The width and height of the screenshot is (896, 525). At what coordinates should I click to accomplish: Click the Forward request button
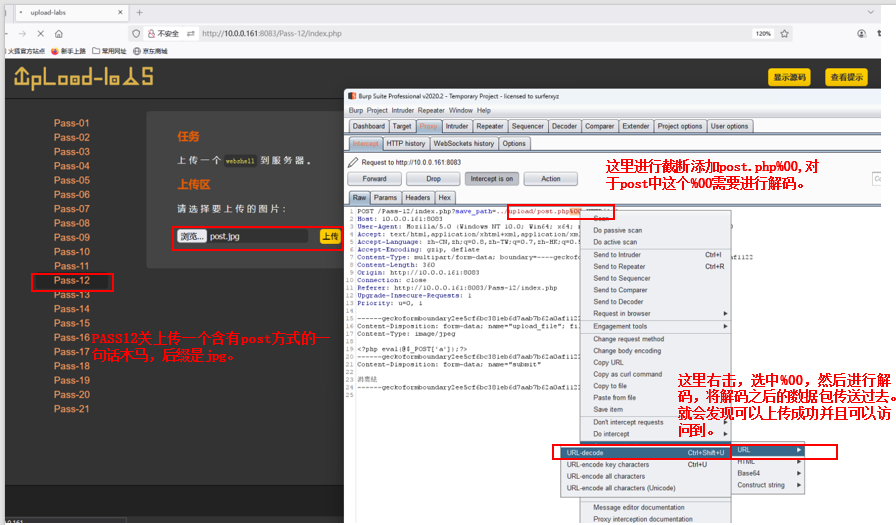[x=374, y=179]
